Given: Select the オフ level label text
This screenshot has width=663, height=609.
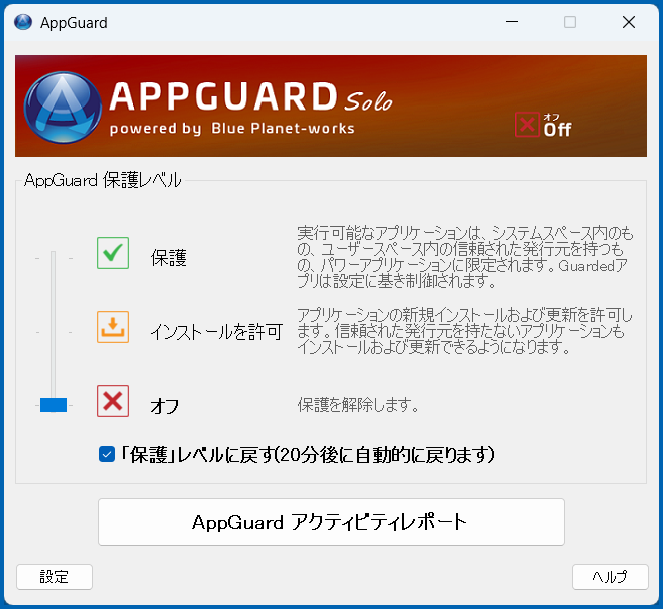Looking at the screenshot, I should (x=165, y=405).
